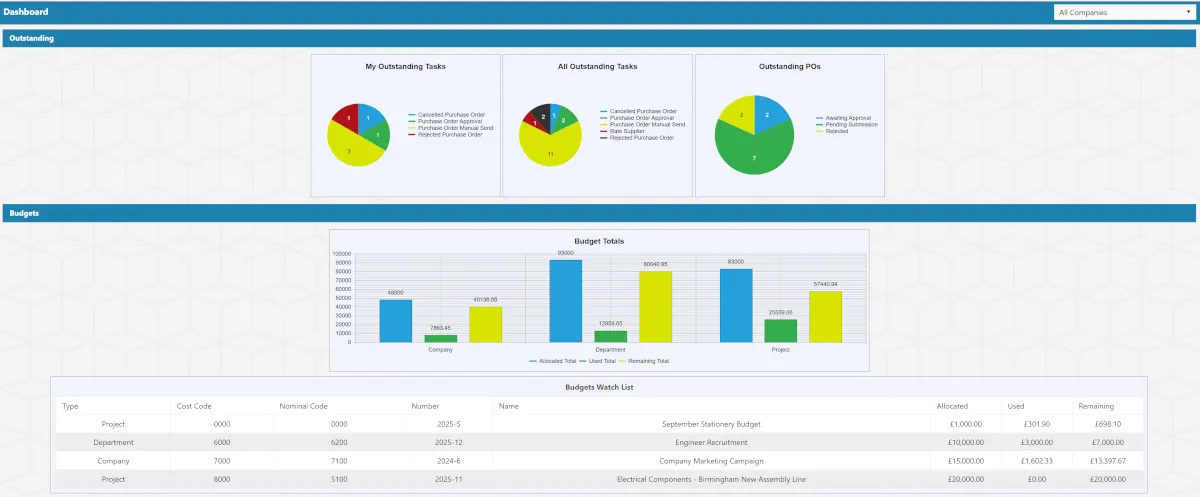The image size is (1200, 497).
Task: Click the yellow Company bar labeled 40136.55
Action: (x=485, y=324)
